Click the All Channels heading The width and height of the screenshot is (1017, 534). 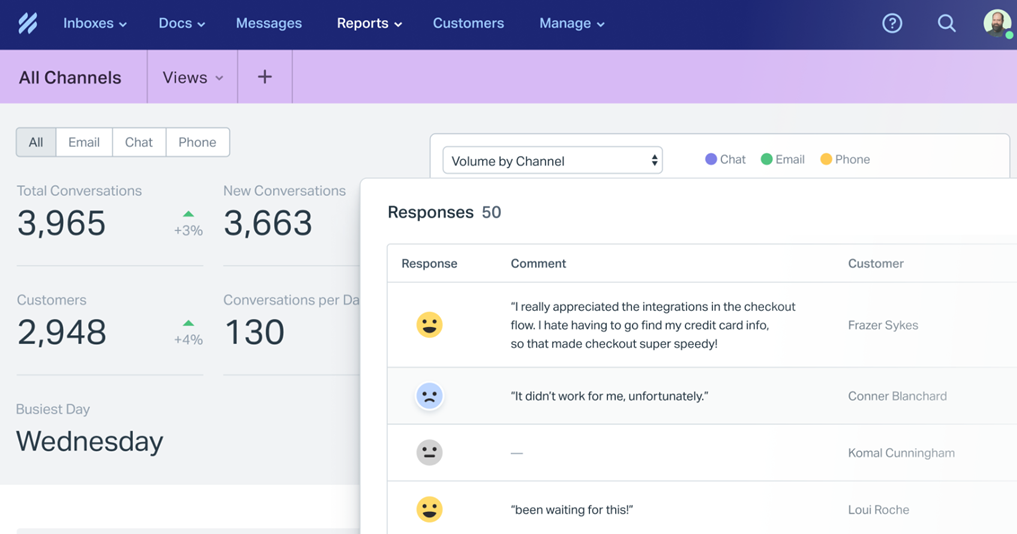pyautogui.click(x=70, y=77)
